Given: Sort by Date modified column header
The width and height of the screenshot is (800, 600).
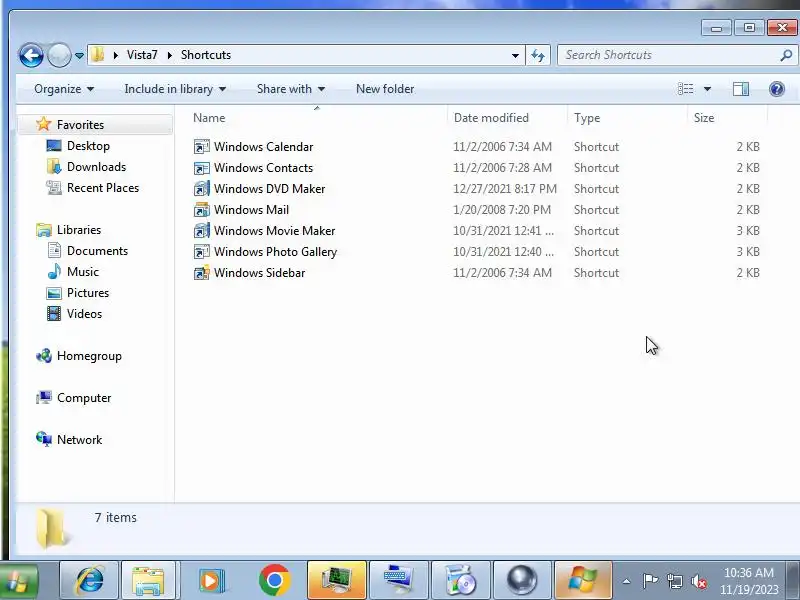Looking at the screenshot, I should [491, 118].
